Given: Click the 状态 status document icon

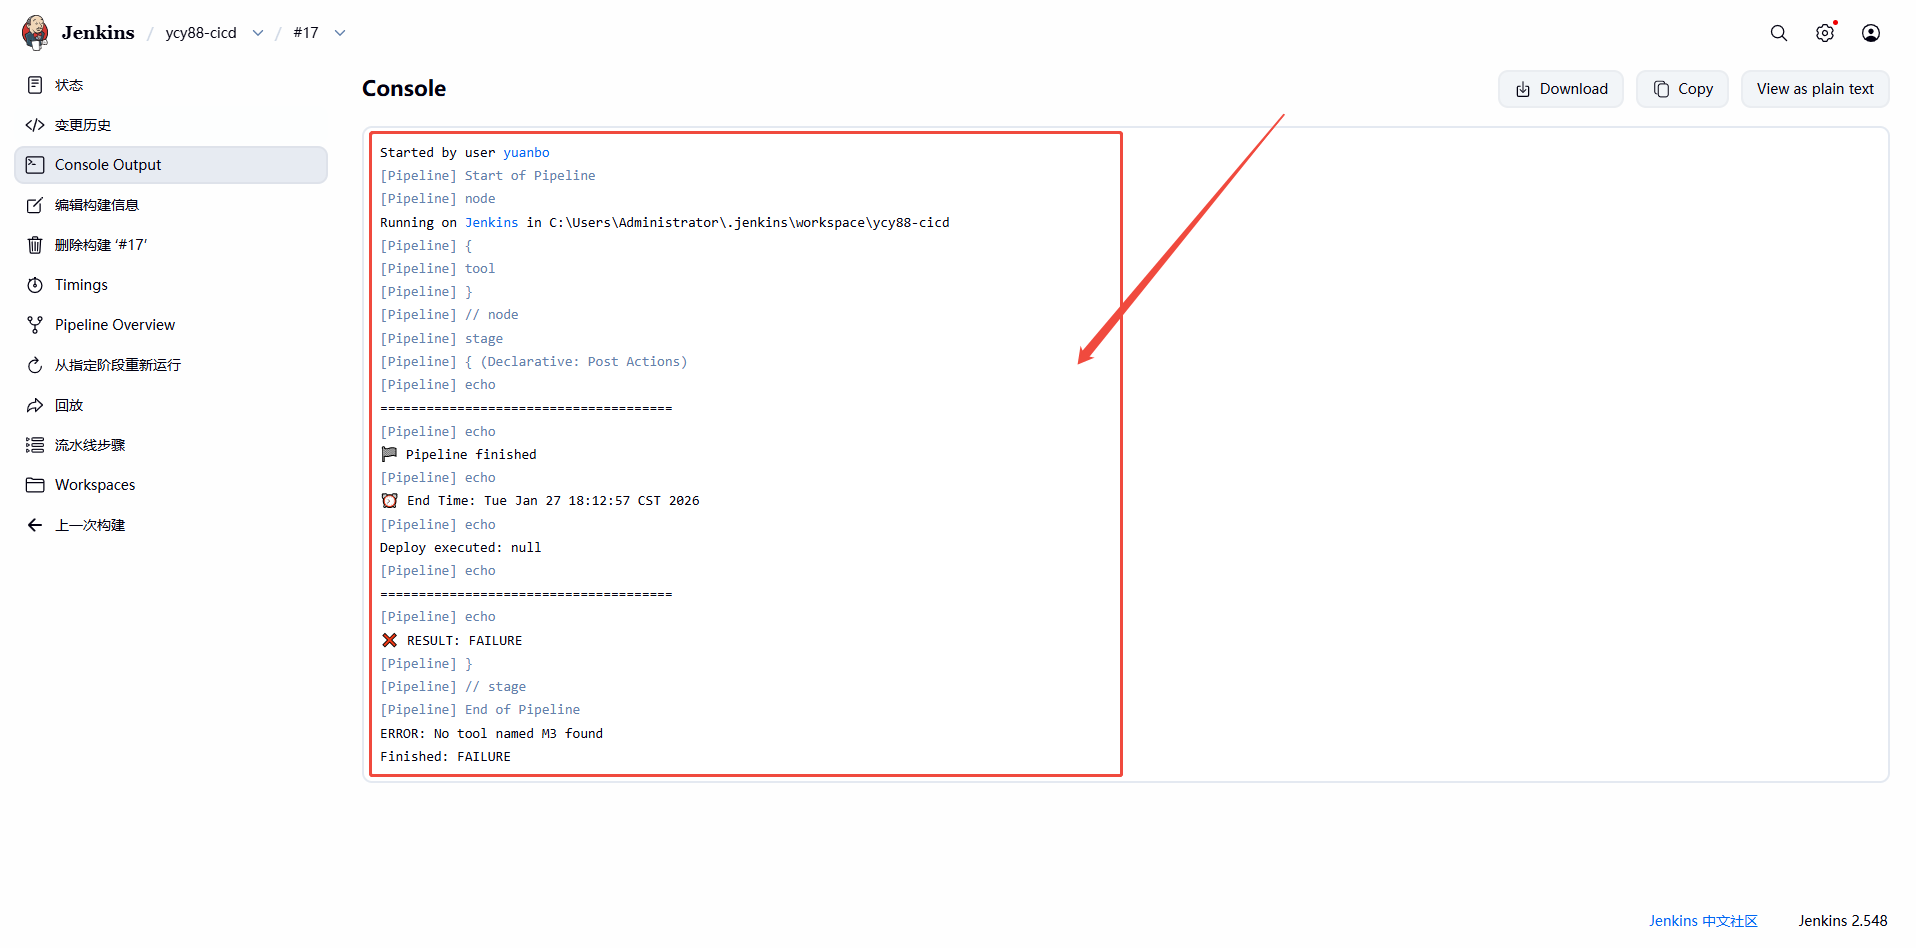Looking at the screenshot, I should (35, 85).
